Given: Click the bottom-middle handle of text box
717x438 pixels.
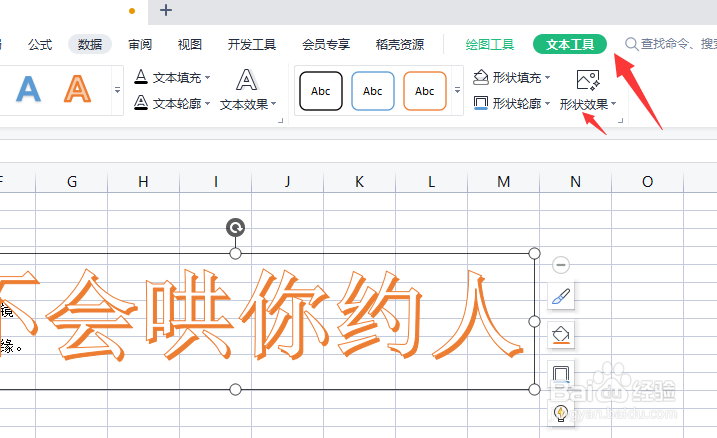Looking at the screenshot, I should tap(235, 390).
